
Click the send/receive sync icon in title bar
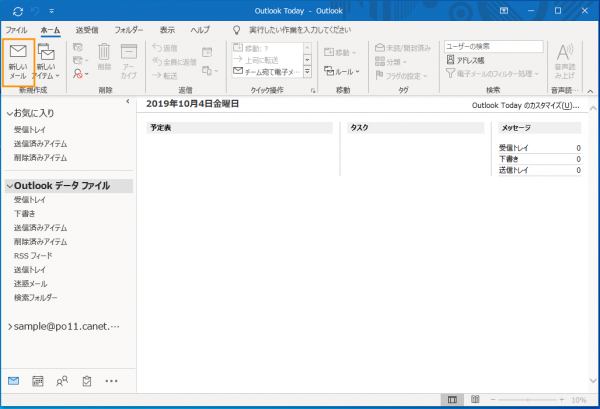[x=18, y=11]
